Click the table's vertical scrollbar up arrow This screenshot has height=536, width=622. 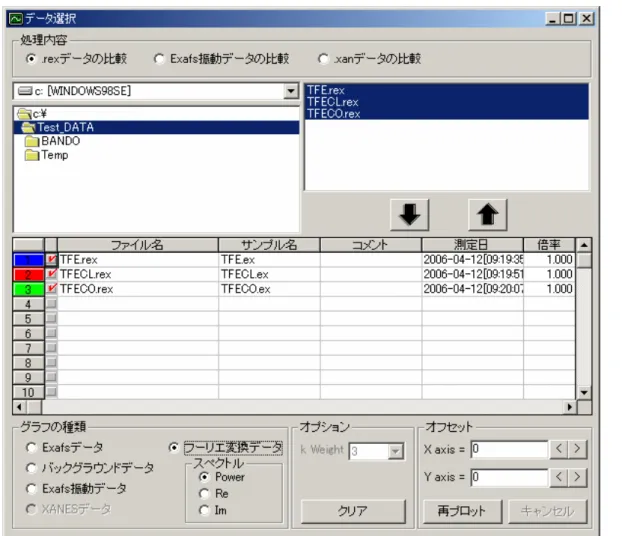click(x=584, y=245)
